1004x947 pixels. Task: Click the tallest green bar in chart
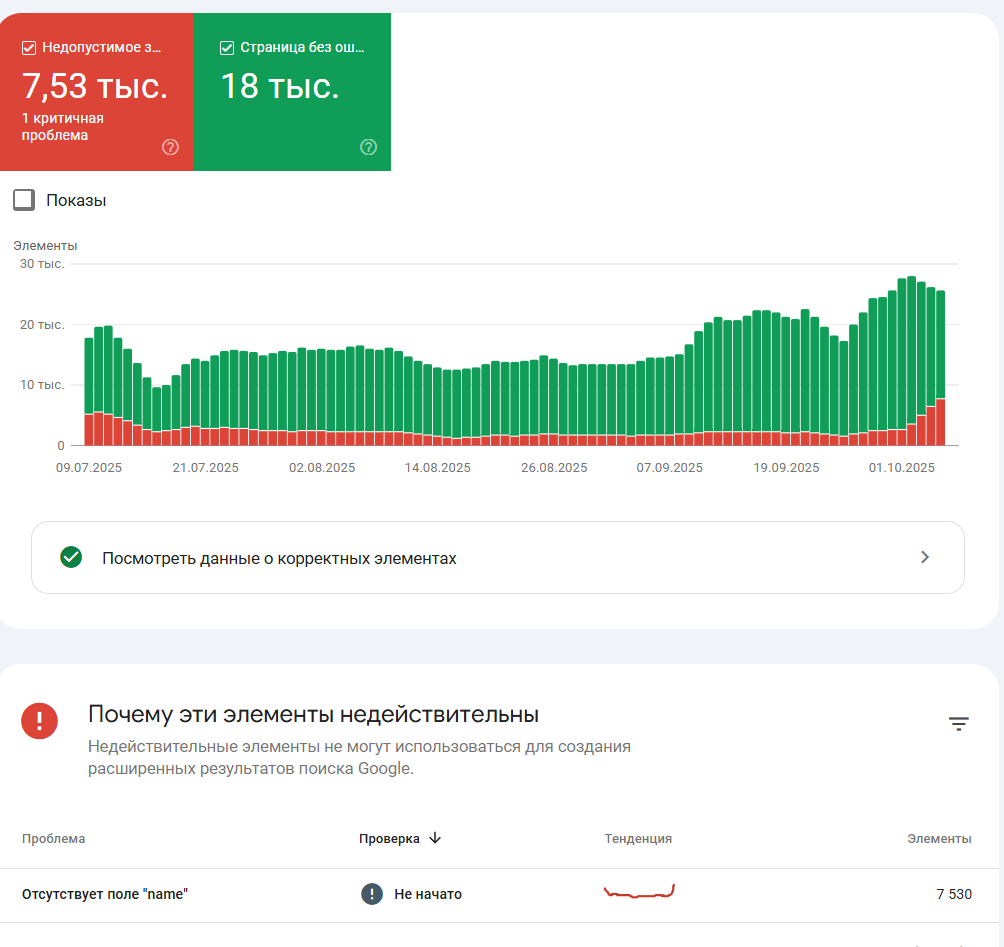click(x=912, y=349)
